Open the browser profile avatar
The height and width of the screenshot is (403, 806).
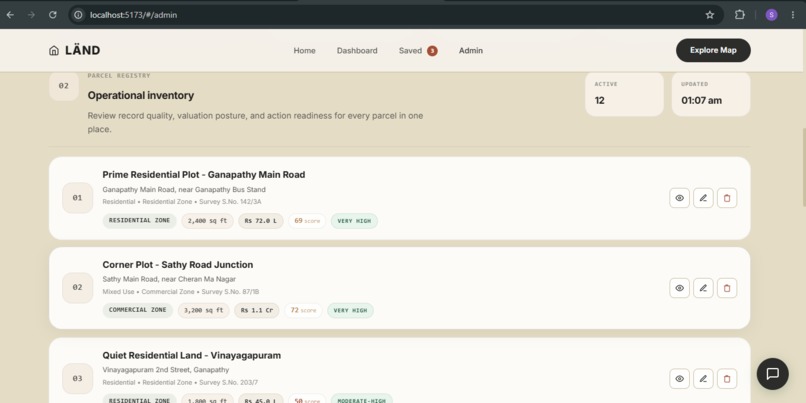coord(771,15)
